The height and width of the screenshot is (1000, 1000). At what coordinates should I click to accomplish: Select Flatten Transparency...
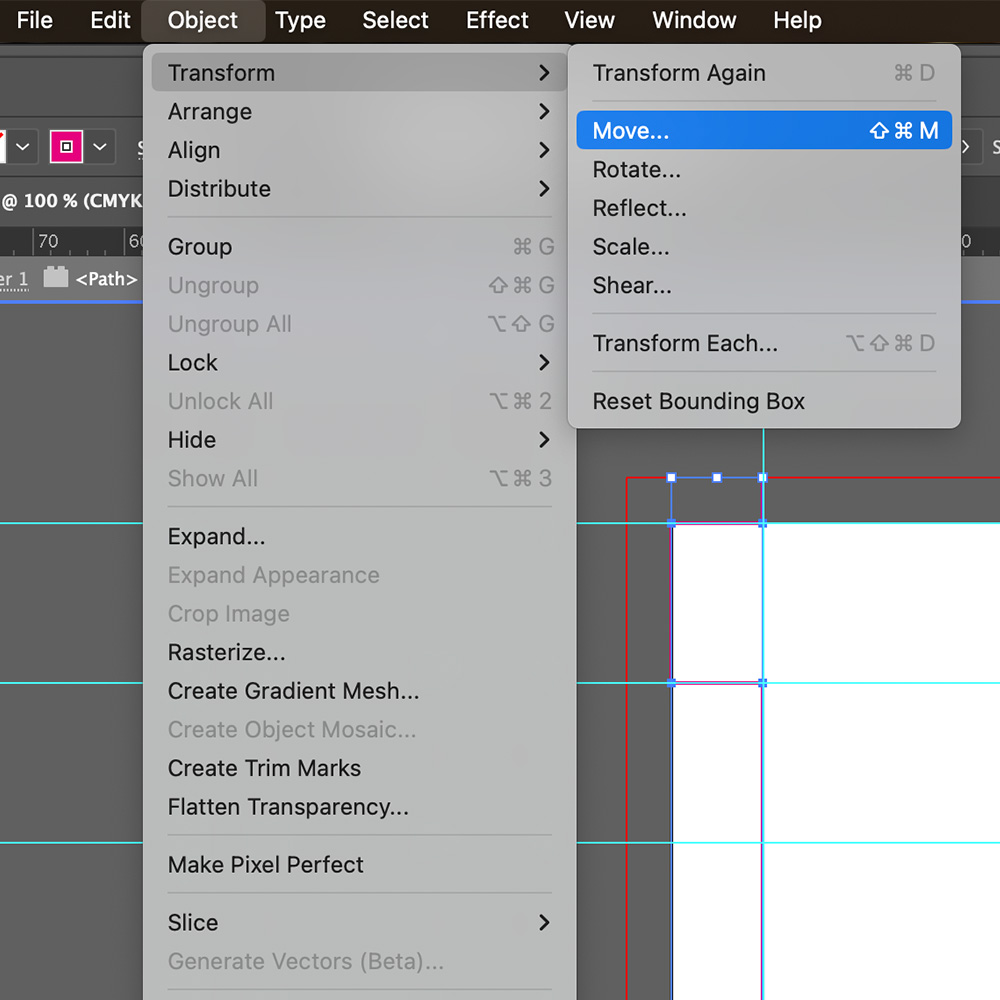[x=359, y=807]
